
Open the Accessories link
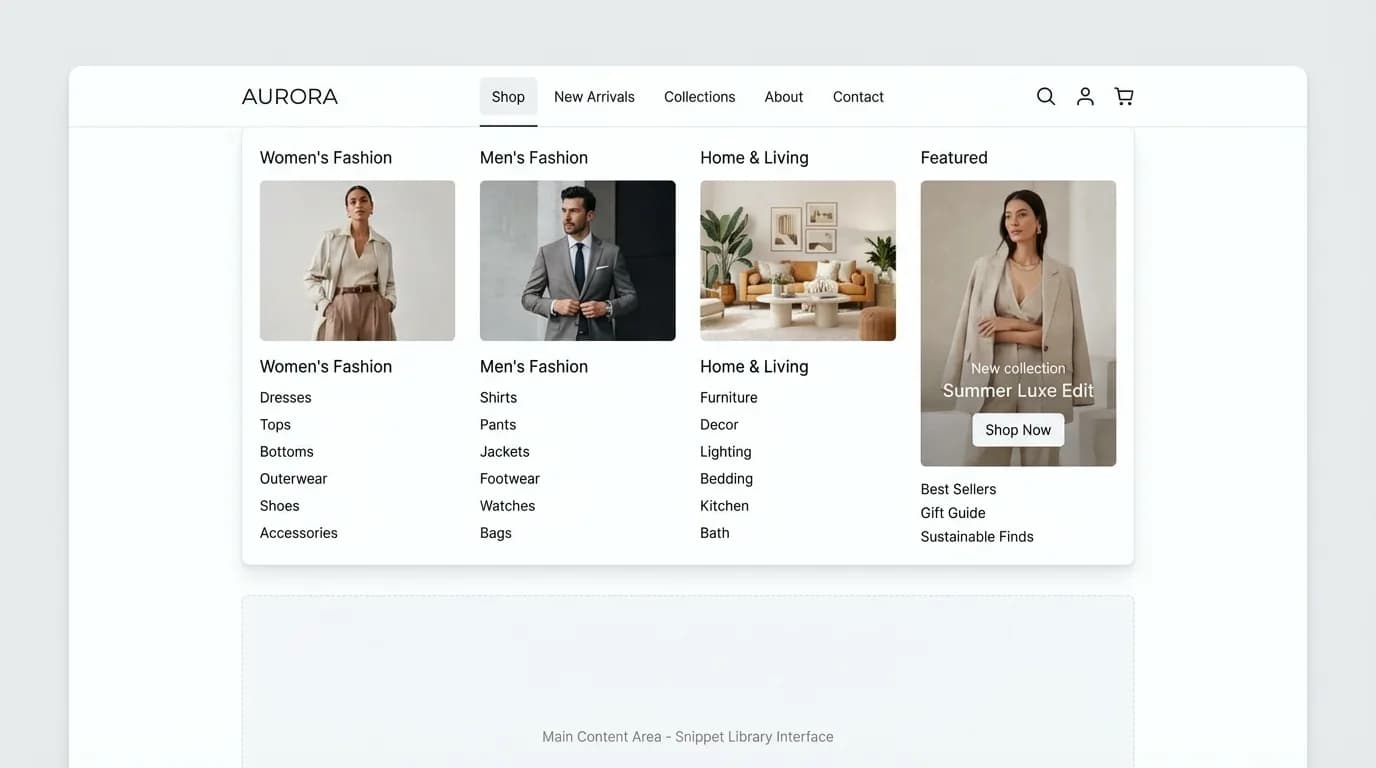click(x=299, y=533)
